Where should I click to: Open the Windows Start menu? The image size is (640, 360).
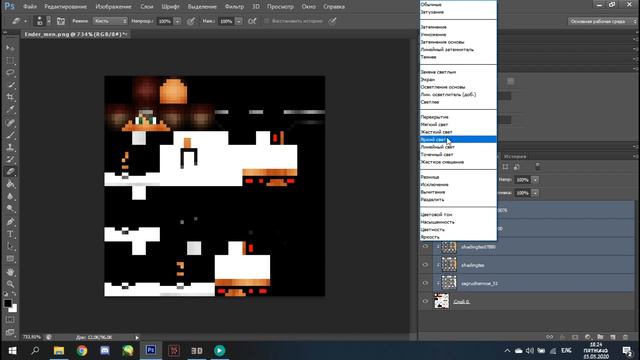click(x=12, y=351)
